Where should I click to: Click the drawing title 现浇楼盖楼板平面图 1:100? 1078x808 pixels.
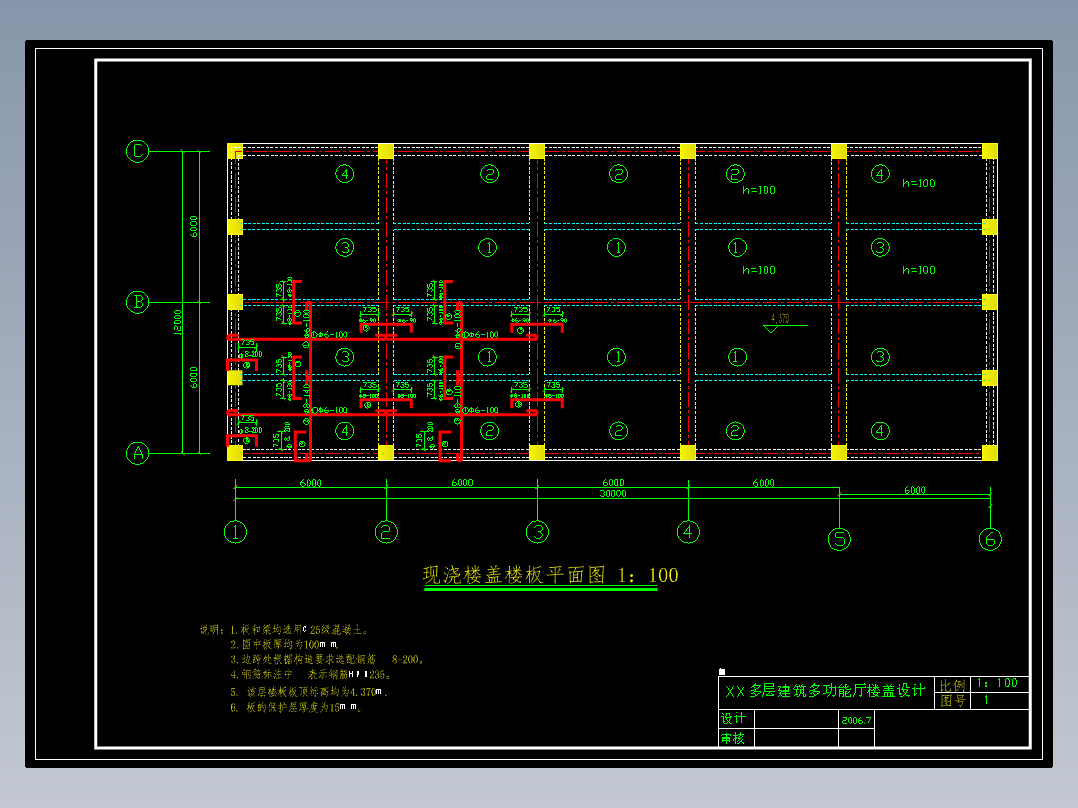coord(550,576)
